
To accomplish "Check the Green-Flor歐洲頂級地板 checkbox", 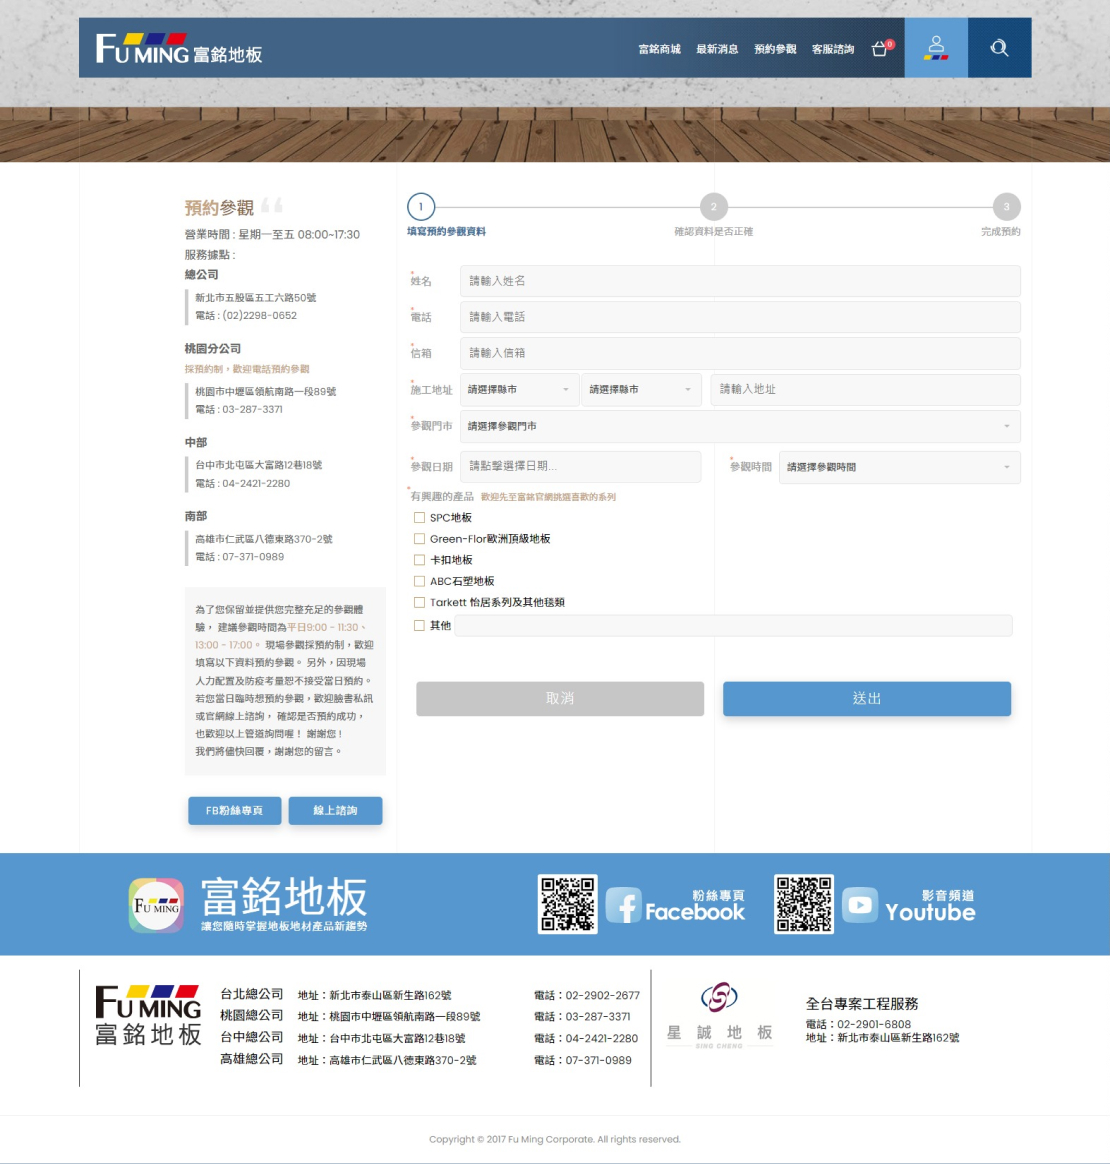I will (x=419, y=539).
